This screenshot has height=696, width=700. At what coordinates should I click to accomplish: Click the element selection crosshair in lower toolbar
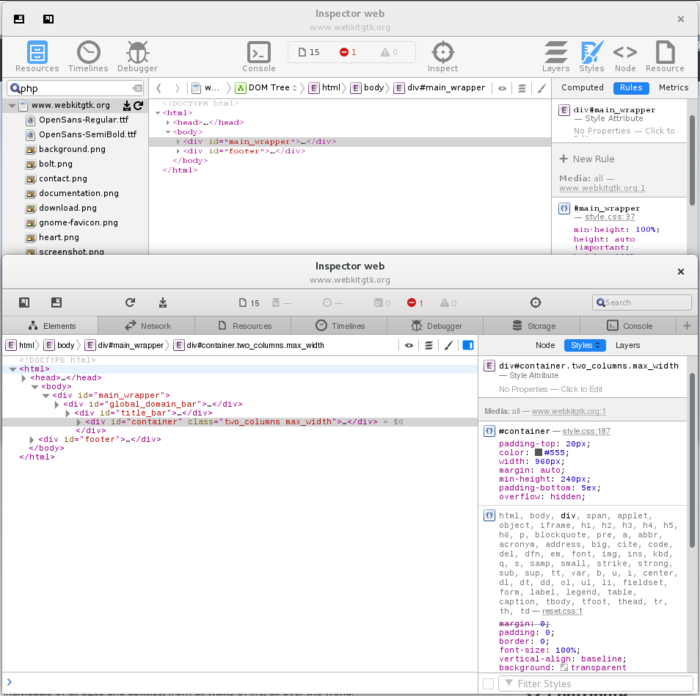[535, 302]
